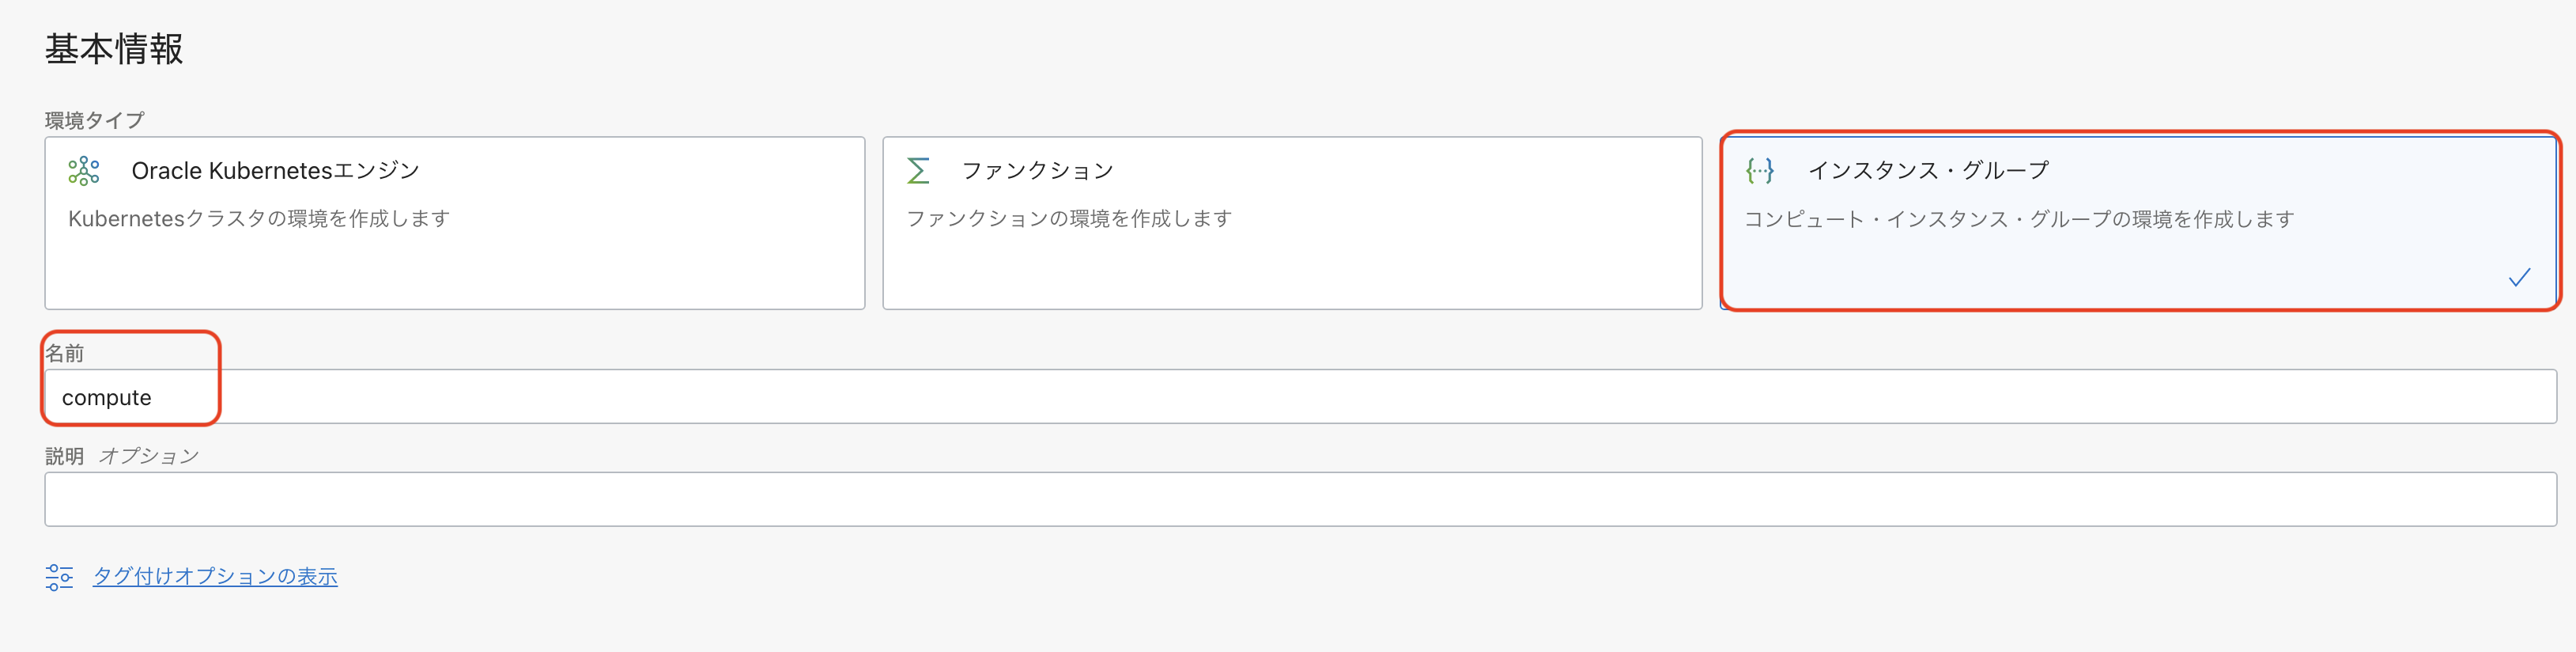This screenshot has height=652, width=2576.
Task: Click the 名前 field containing compute
Action: pos(1300,397)
